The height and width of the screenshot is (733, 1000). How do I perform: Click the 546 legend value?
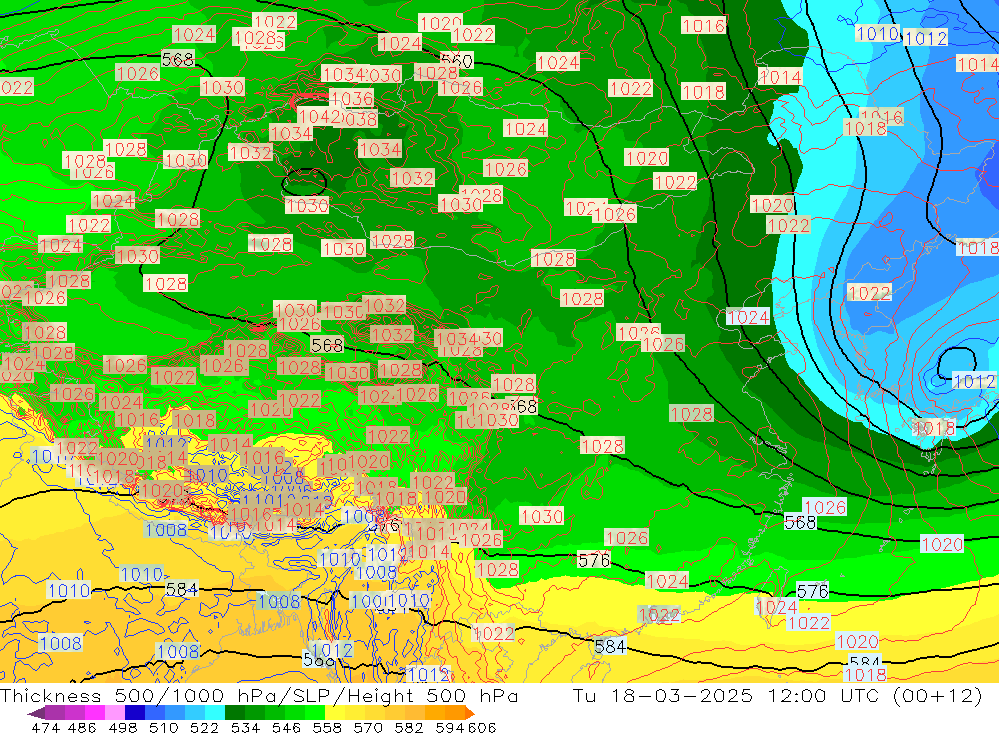[x=286, y=727]
